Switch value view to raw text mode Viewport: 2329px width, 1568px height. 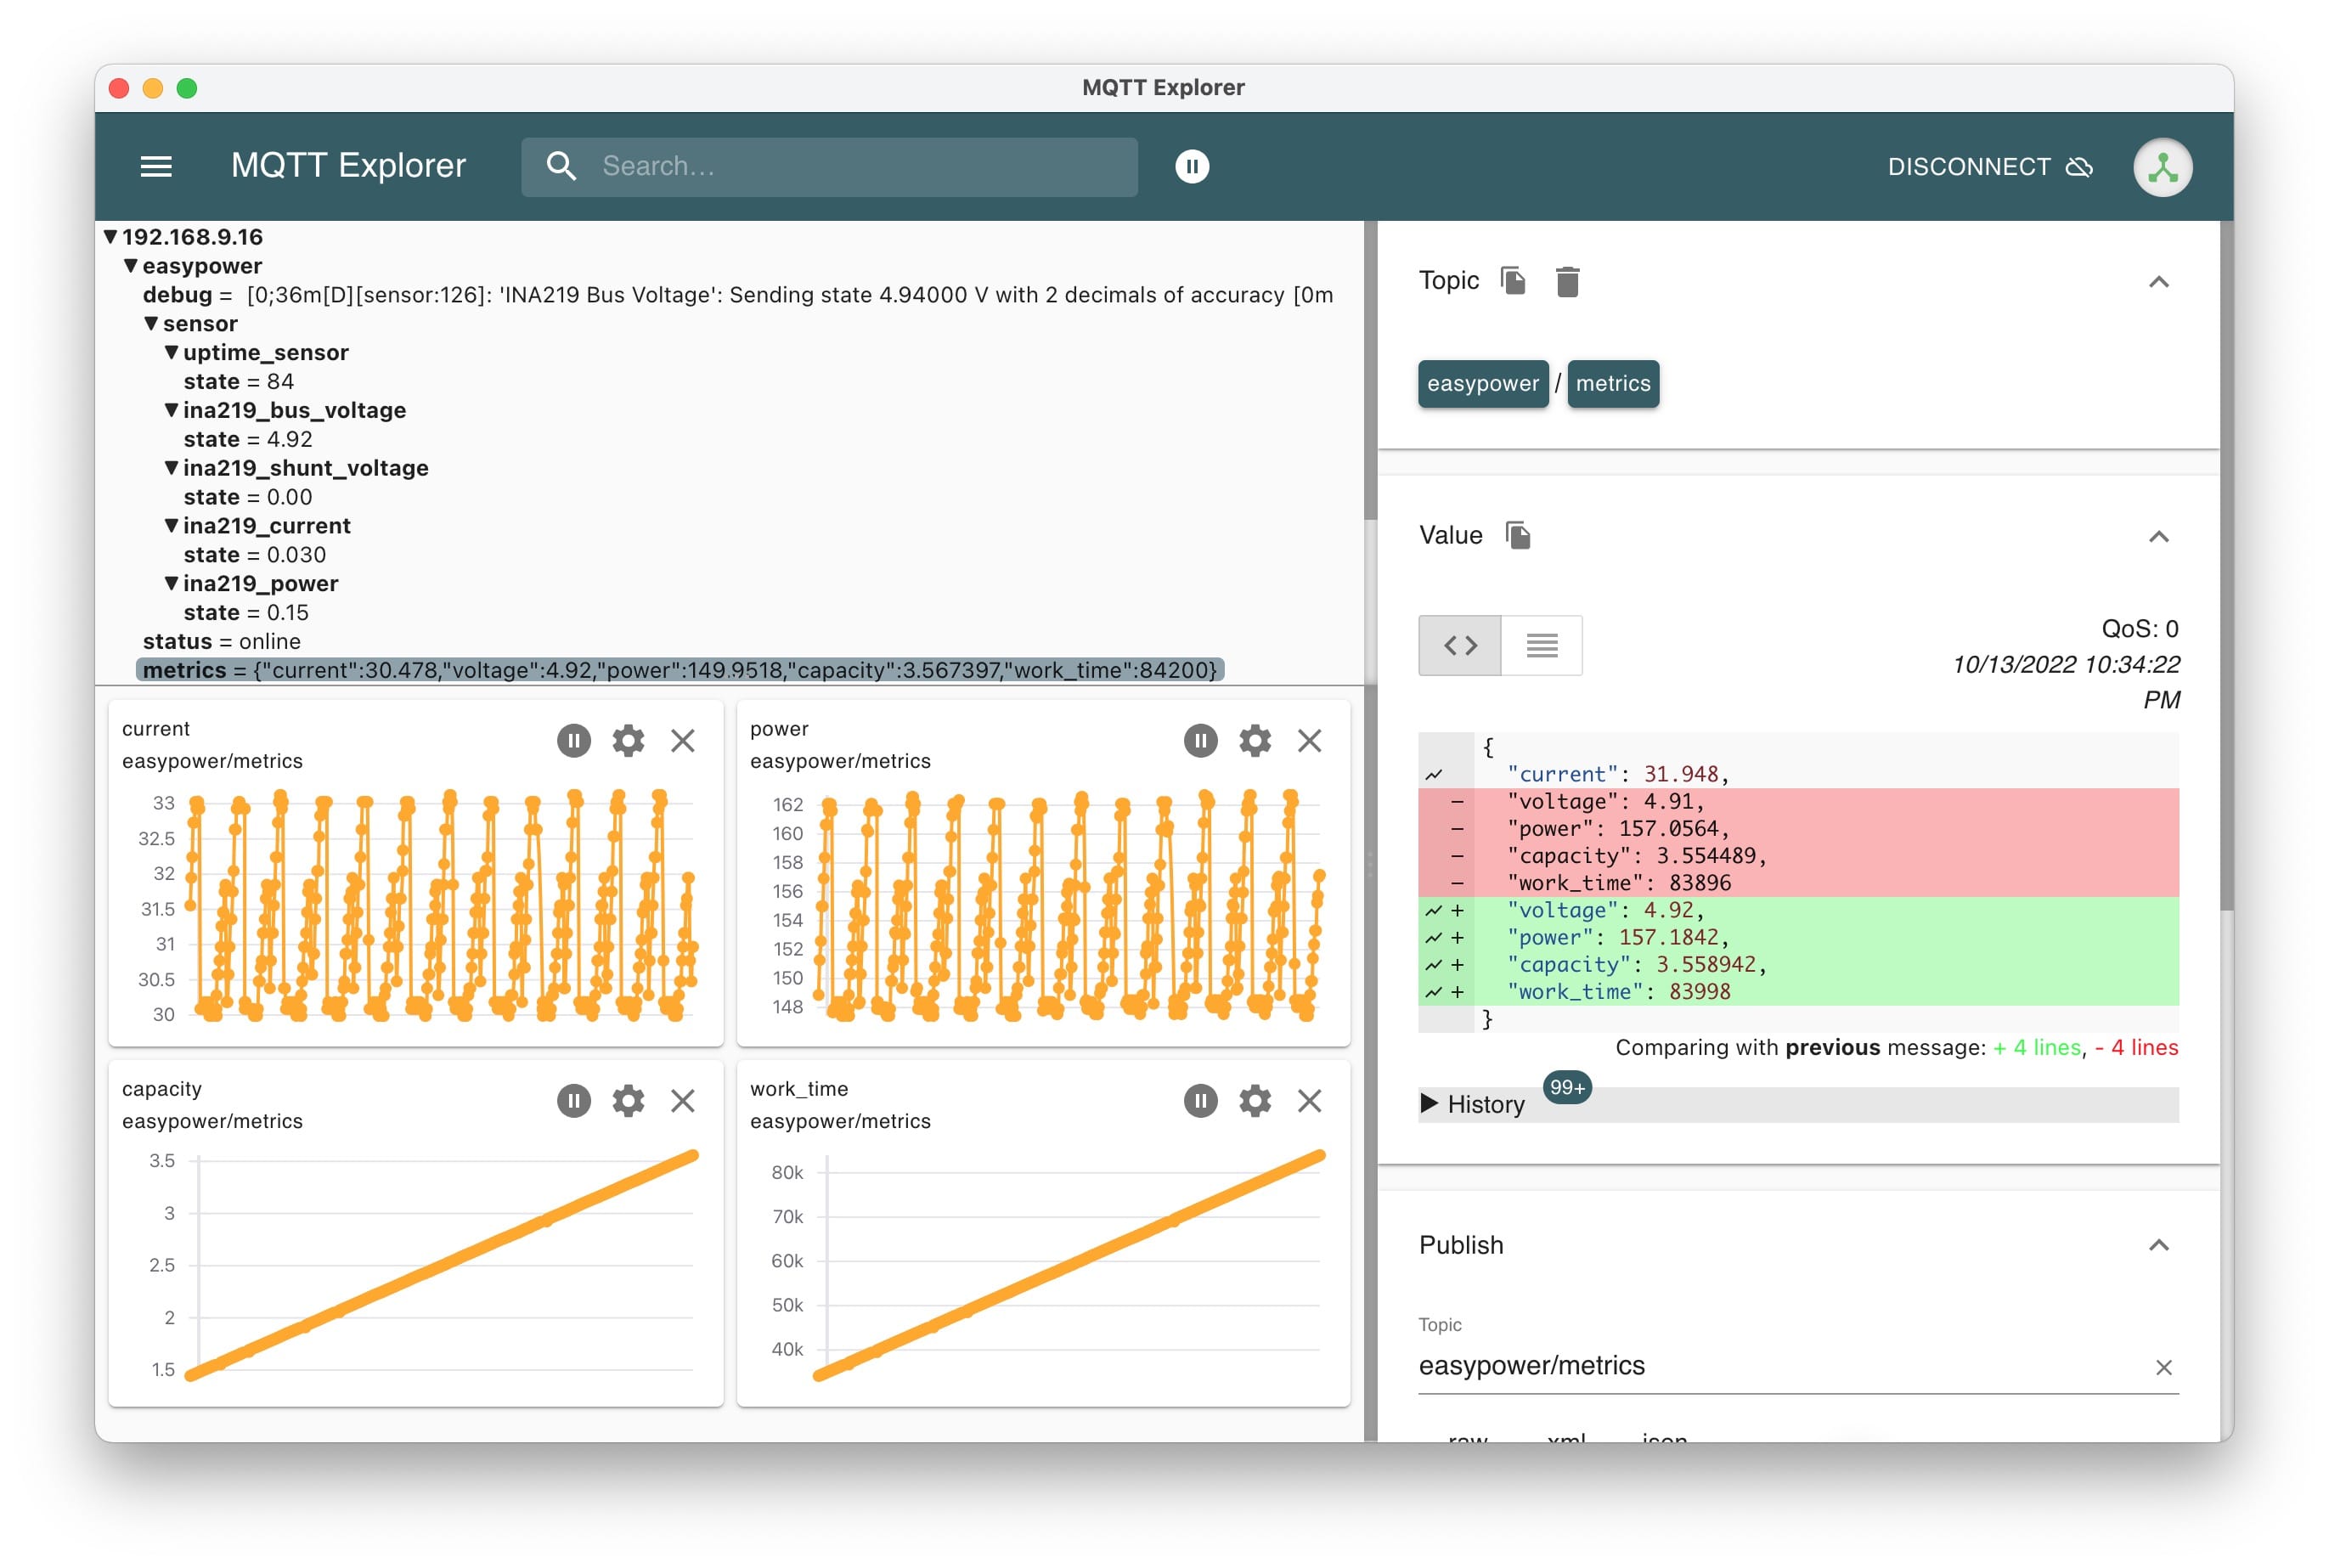[1541, 646]
